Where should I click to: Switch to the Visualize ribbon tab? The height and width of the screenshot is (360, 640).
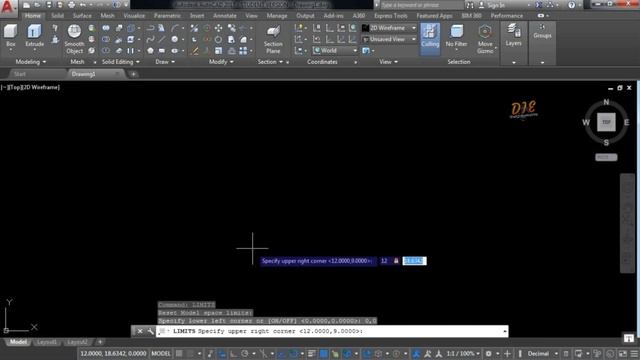pos(134,16)
